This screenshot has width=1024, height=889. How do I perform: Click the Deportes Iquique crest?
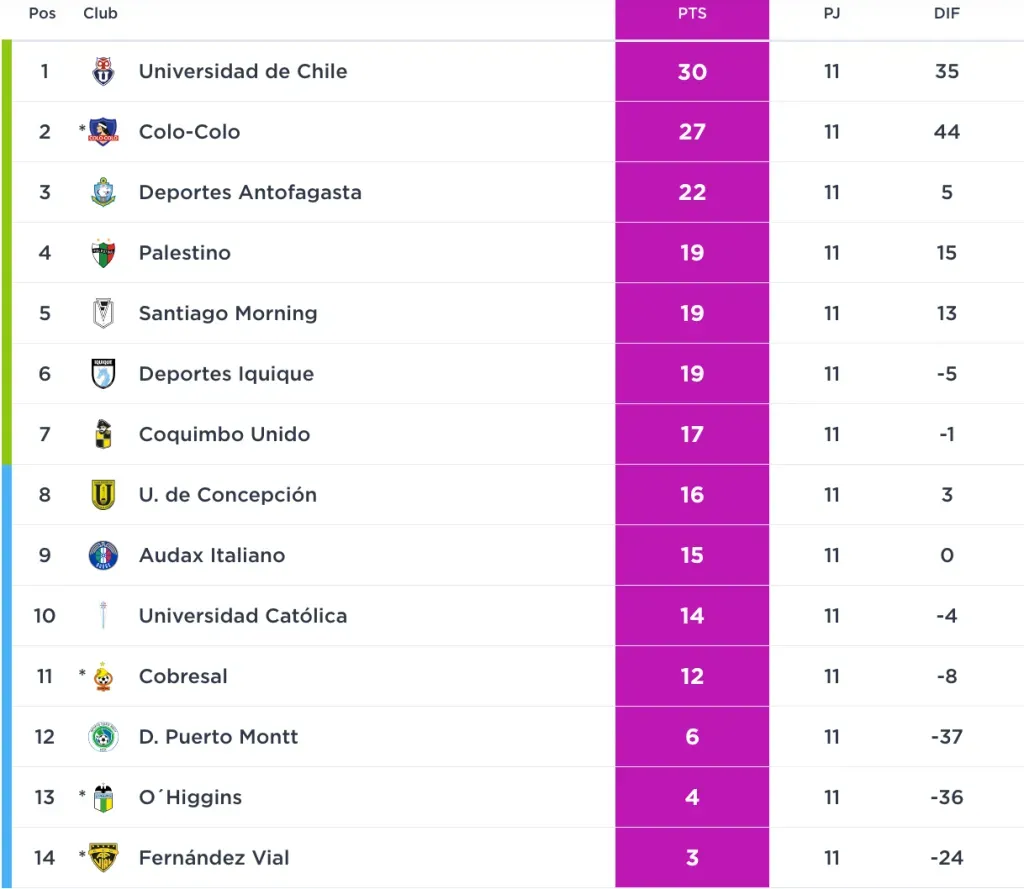click(103, 374)
